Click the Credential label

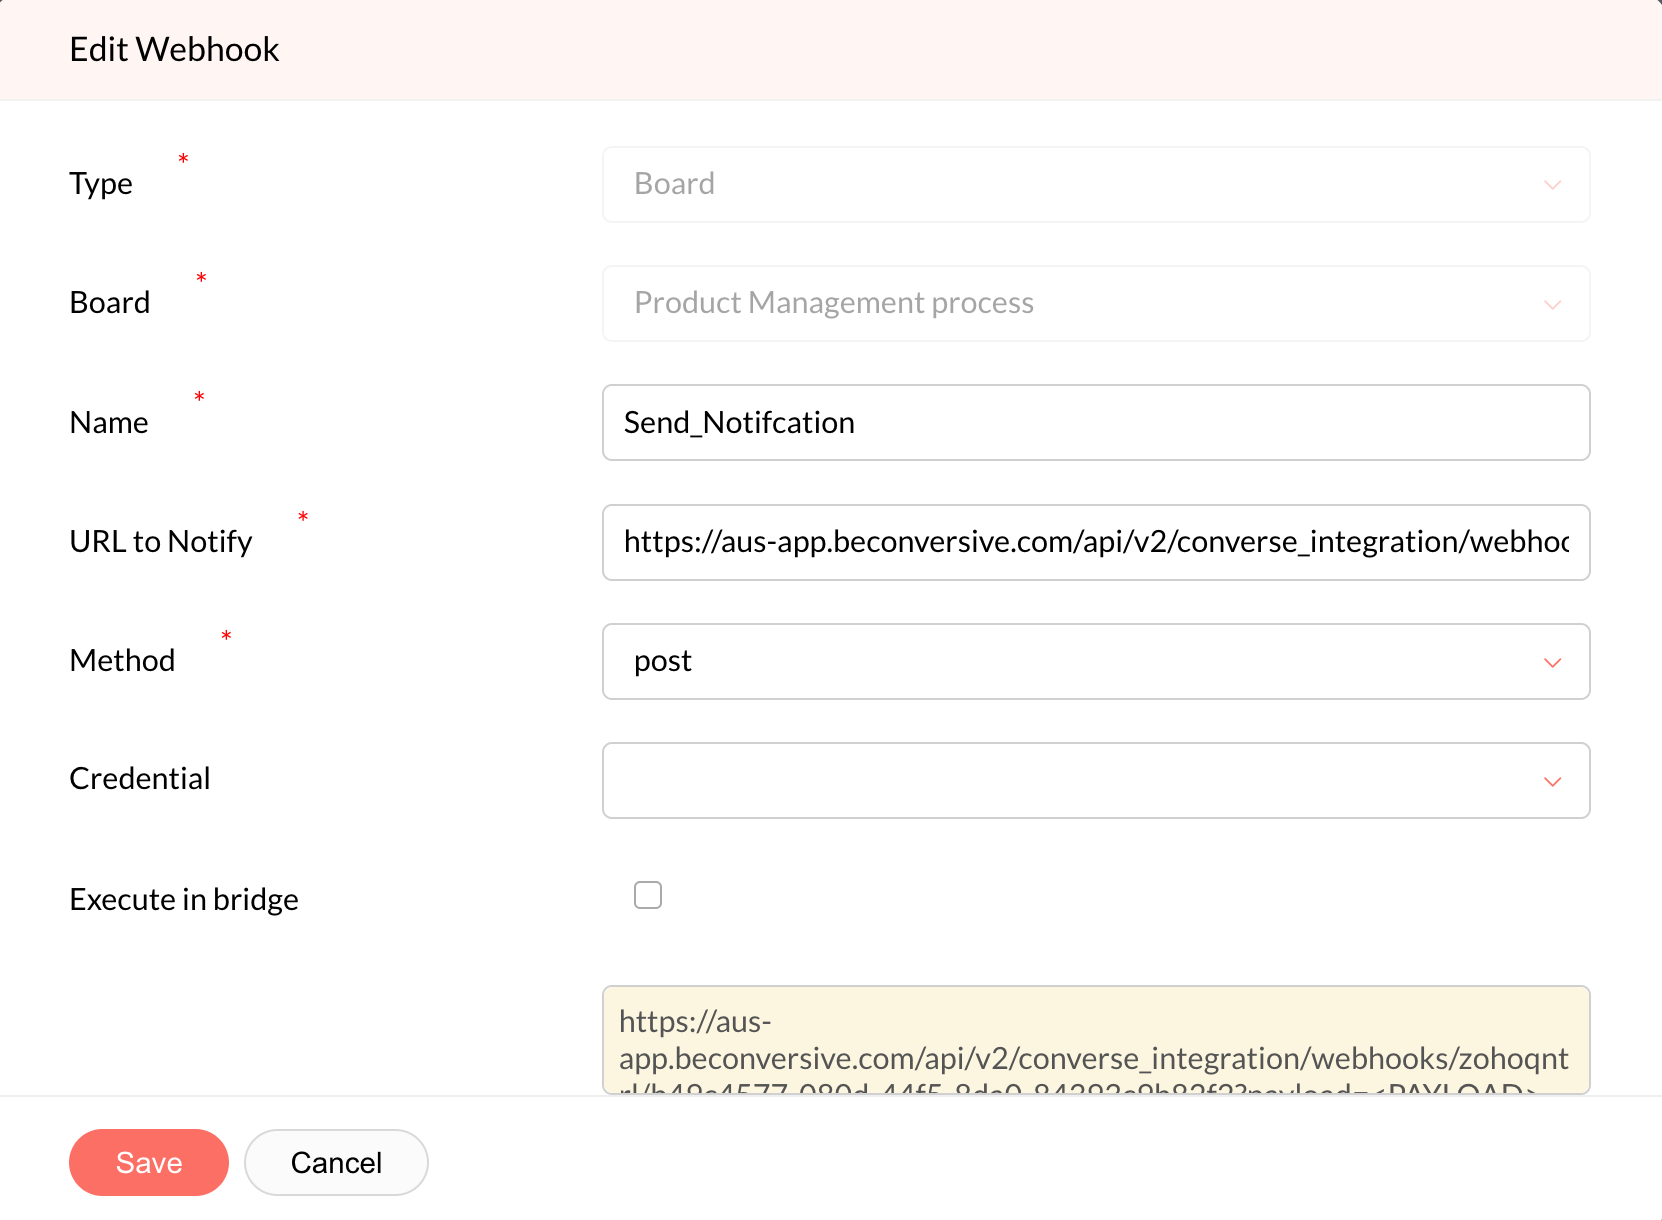click(140, 778)
